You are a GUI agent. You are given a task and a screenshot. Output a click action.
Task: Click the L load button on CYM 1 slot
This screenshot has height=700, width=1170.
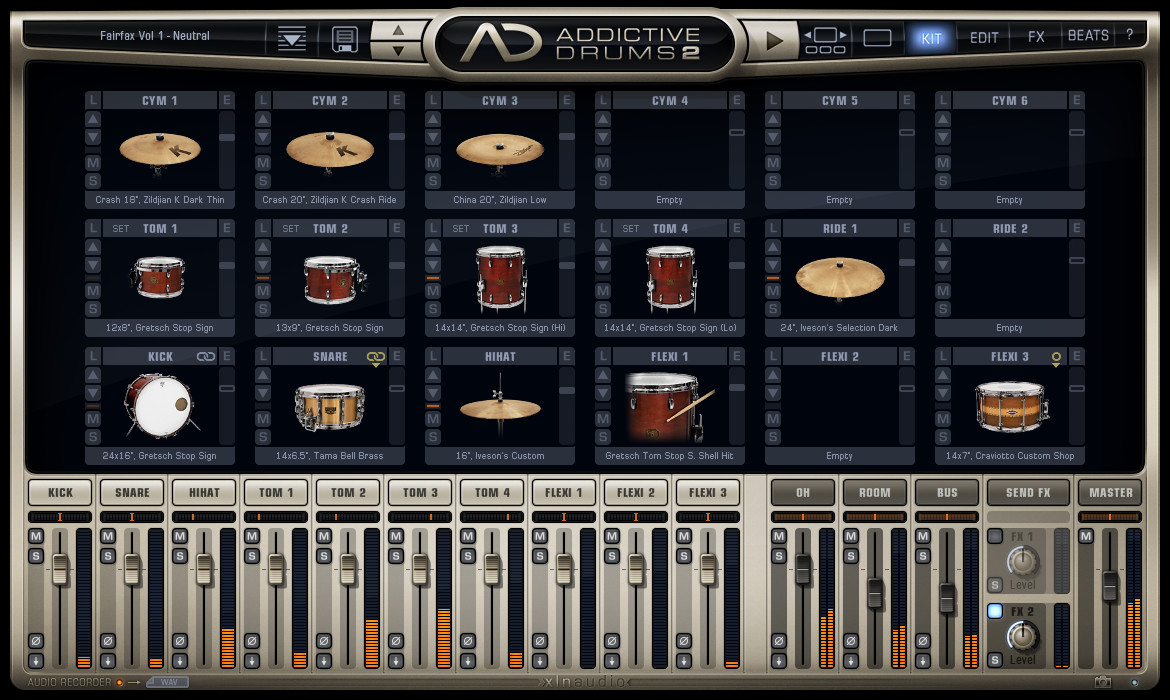point(93,100)
